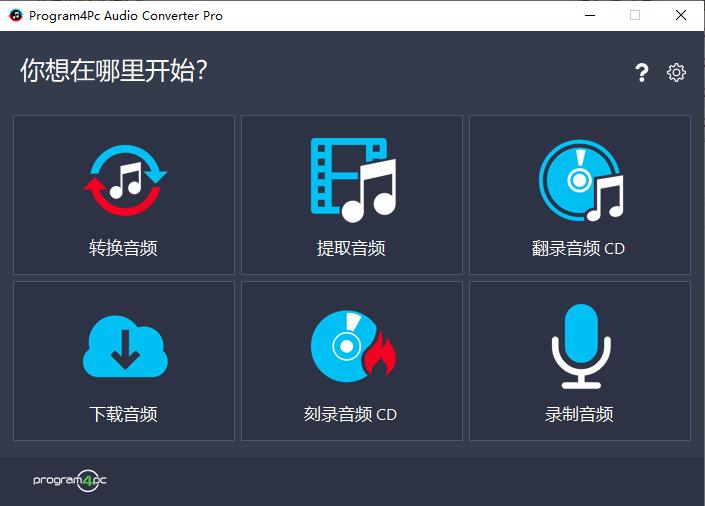Click the 提取音频 label
Screen dimensions: 705x506
(351, 248)
